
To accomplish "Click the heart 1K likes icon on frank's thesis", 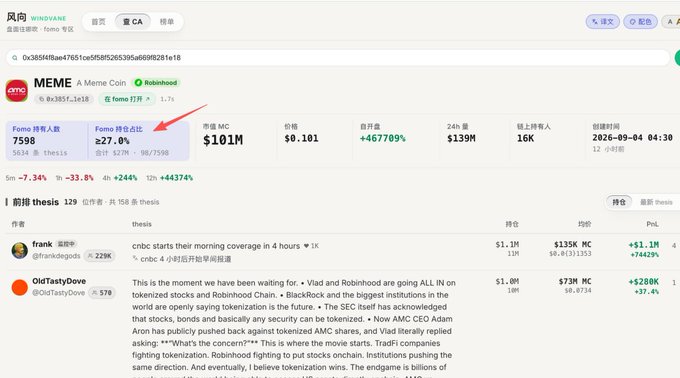I will click(311, 246).
